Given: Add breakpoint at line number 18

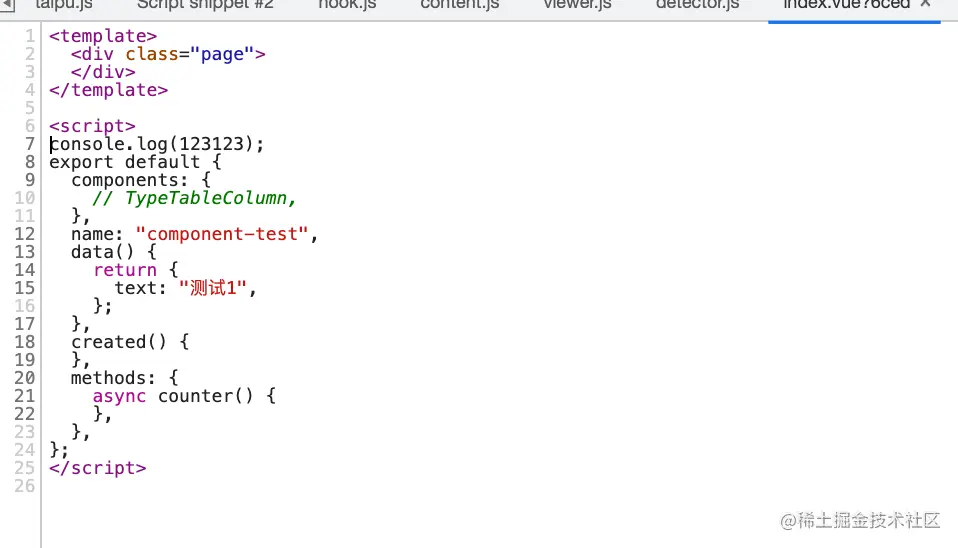Looking at the screenshot, I should 24,342.
